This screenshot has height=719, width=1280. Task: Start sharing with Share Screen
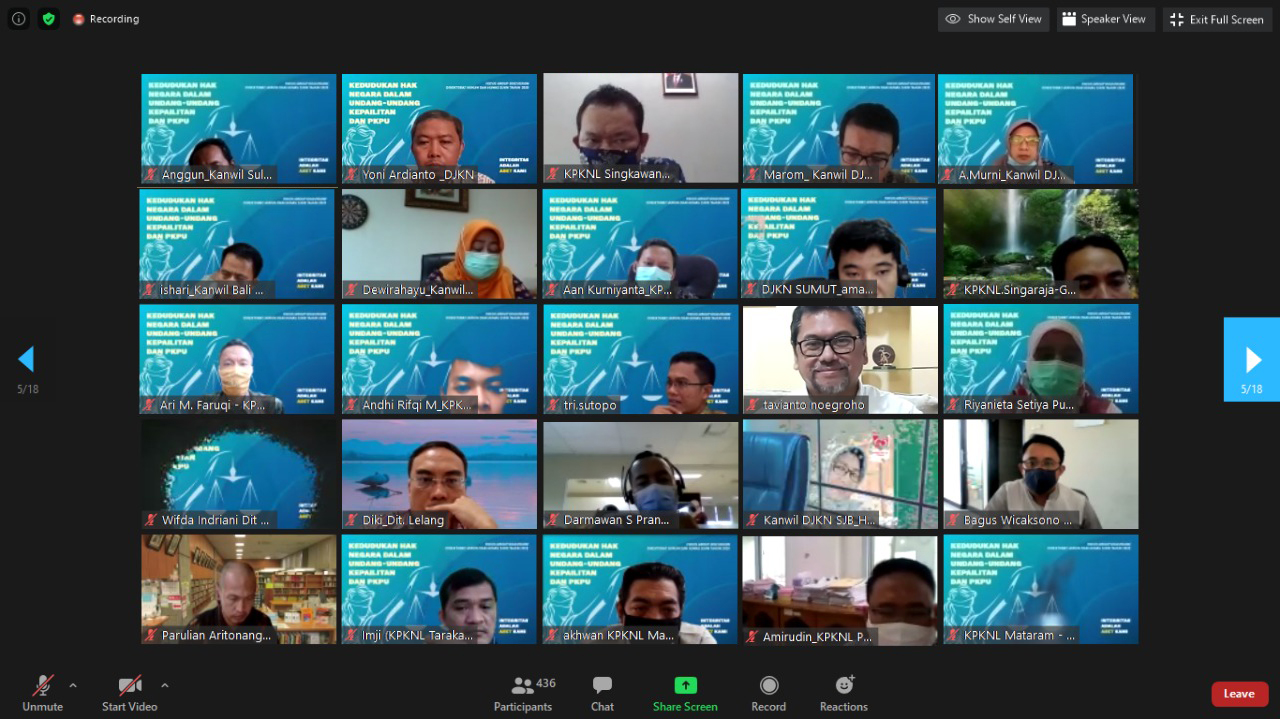point(685,693)
